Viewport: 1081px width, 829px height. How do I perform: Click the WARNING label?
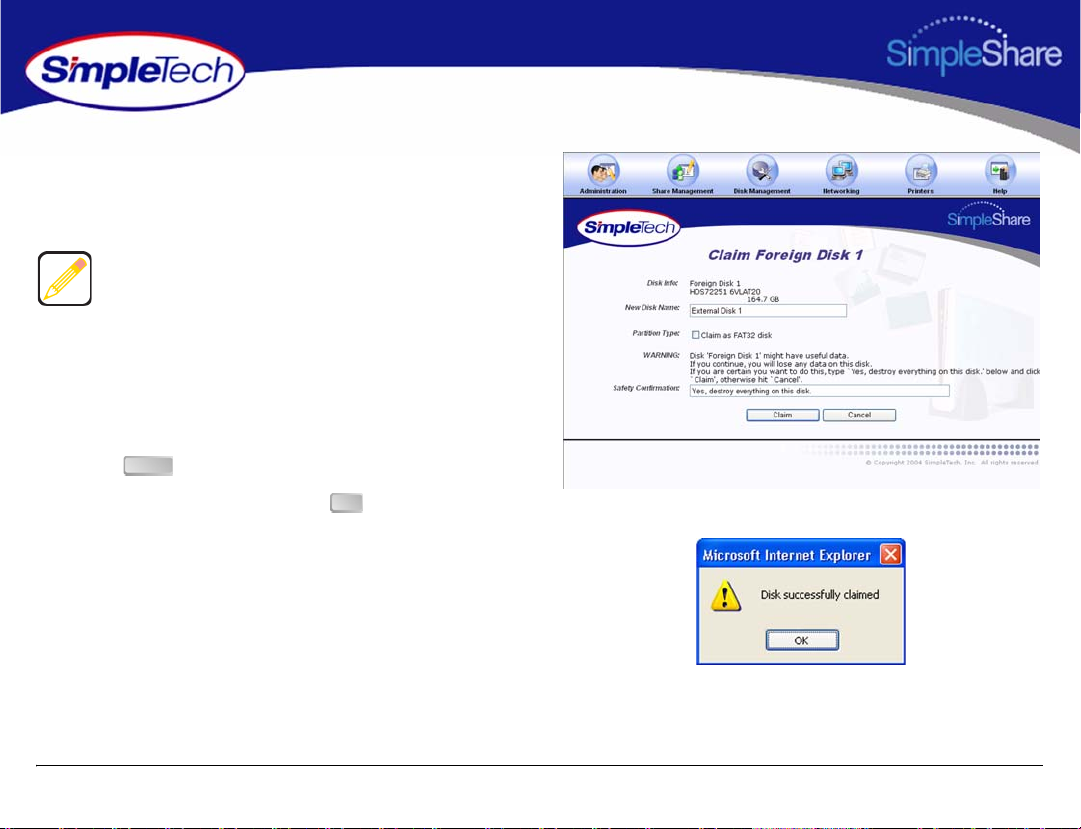(x=660, y=355)
